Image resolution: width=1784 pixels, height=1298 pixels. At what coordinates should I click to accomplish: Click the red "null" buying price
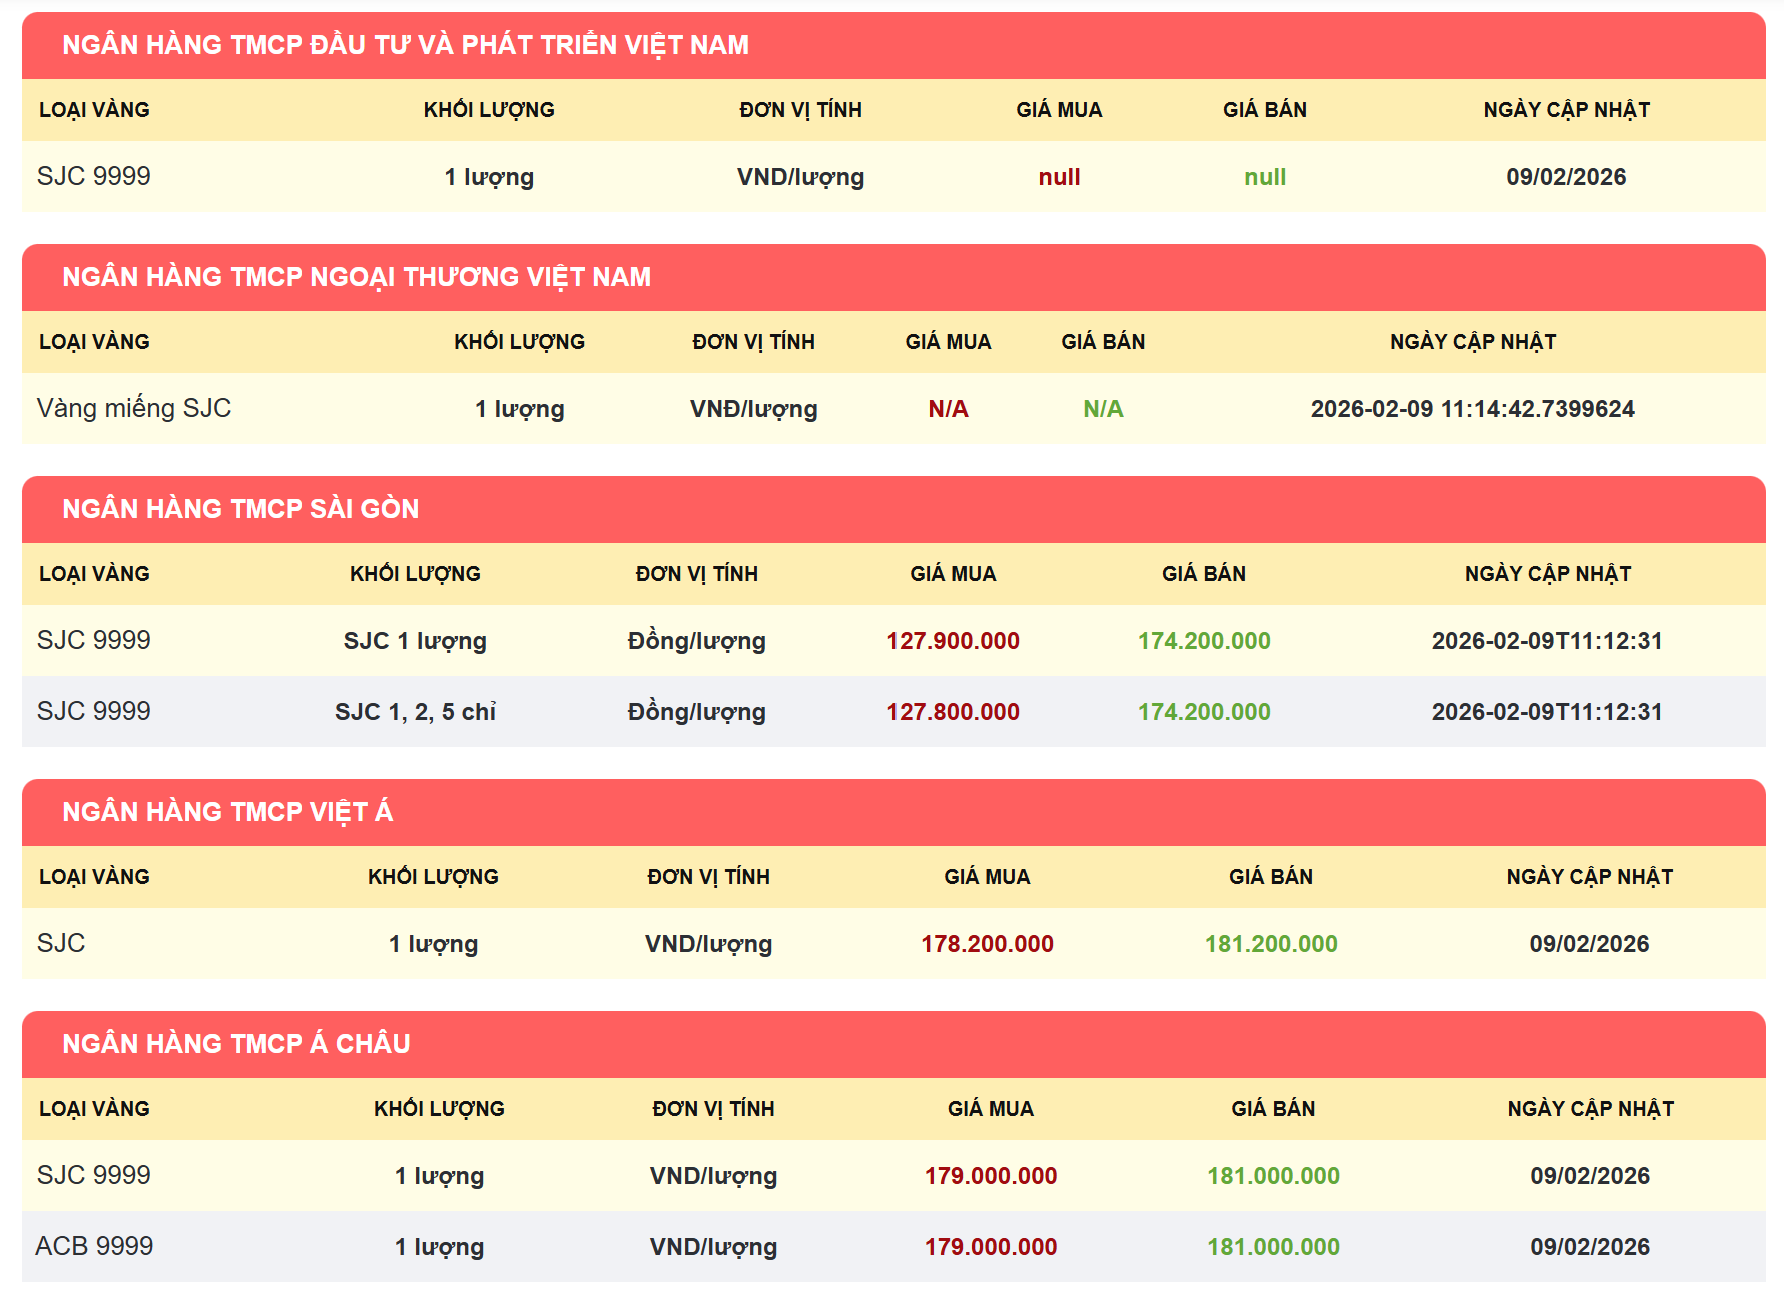(x=1059, y=177)
